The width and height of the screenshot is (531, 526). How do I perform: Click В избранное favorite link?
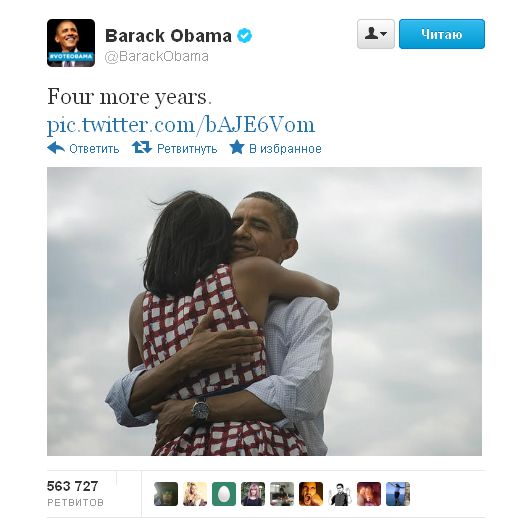285,149
